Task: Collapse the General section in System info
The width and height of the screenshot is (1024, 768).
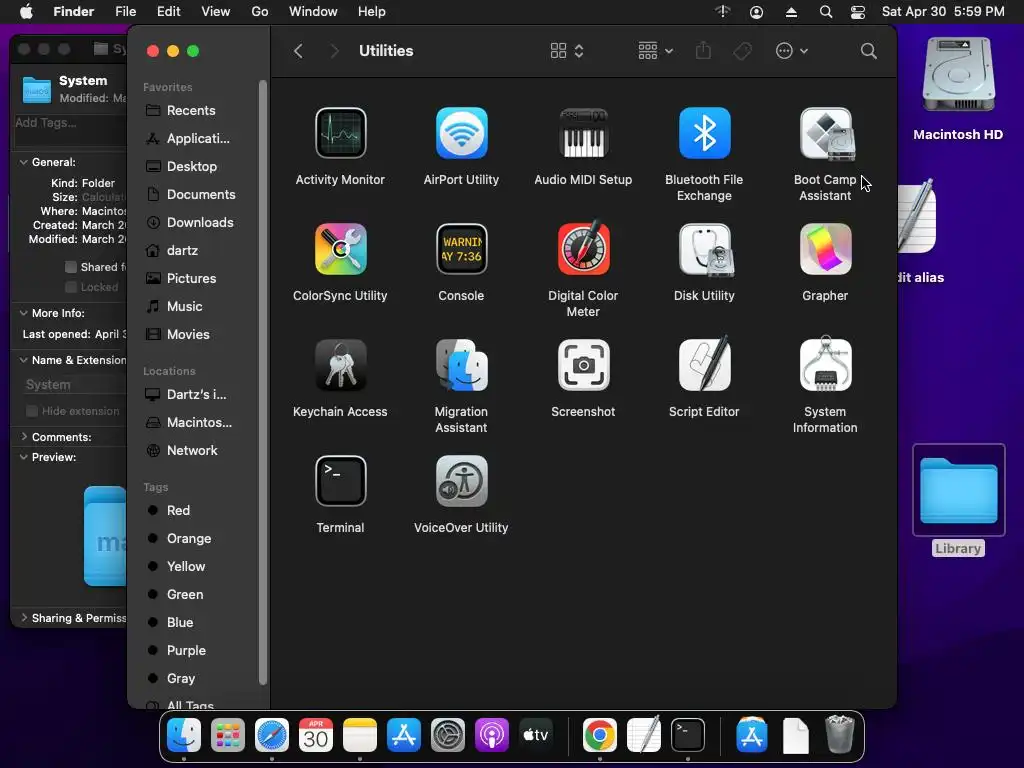Action: tap(24, 162)
